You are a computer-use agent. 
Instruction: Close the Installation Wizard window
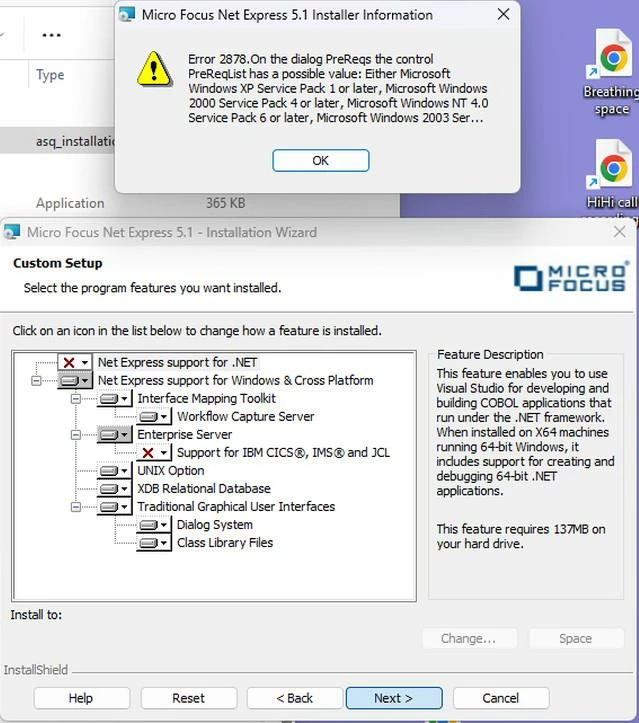click(x=619, y=232)
